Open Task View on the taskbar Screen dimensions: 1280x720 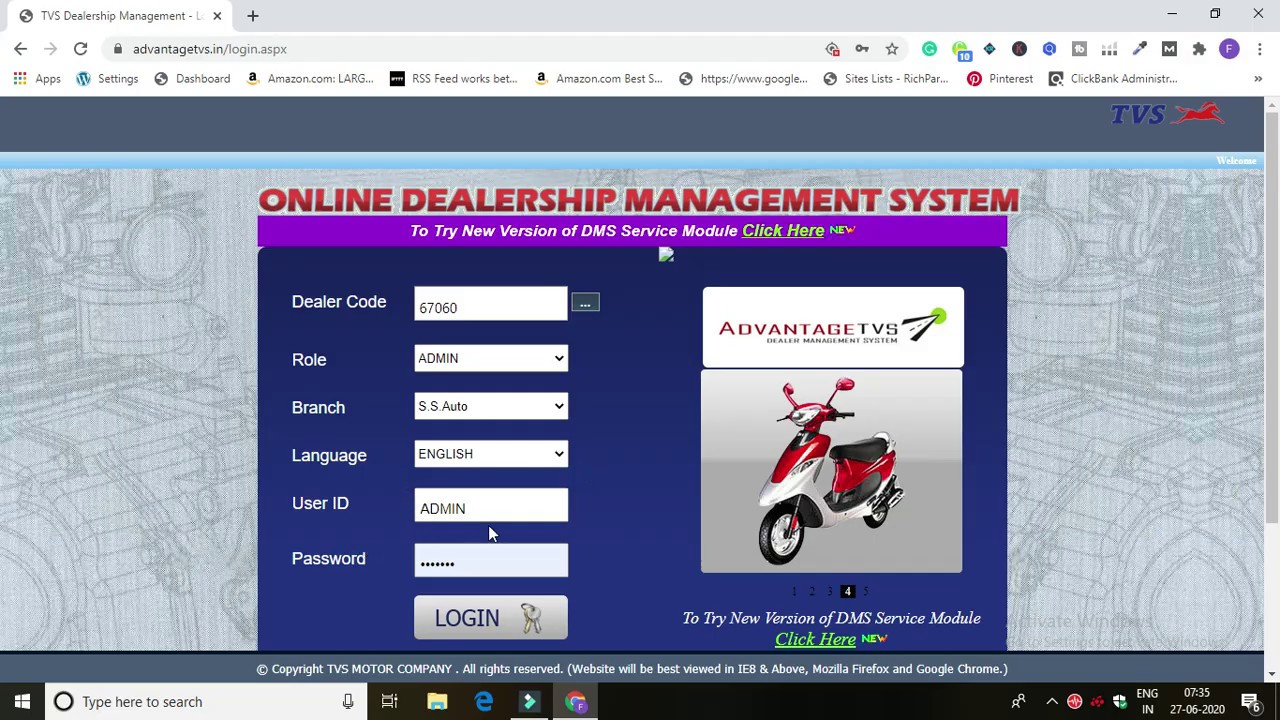coord(389,702)
